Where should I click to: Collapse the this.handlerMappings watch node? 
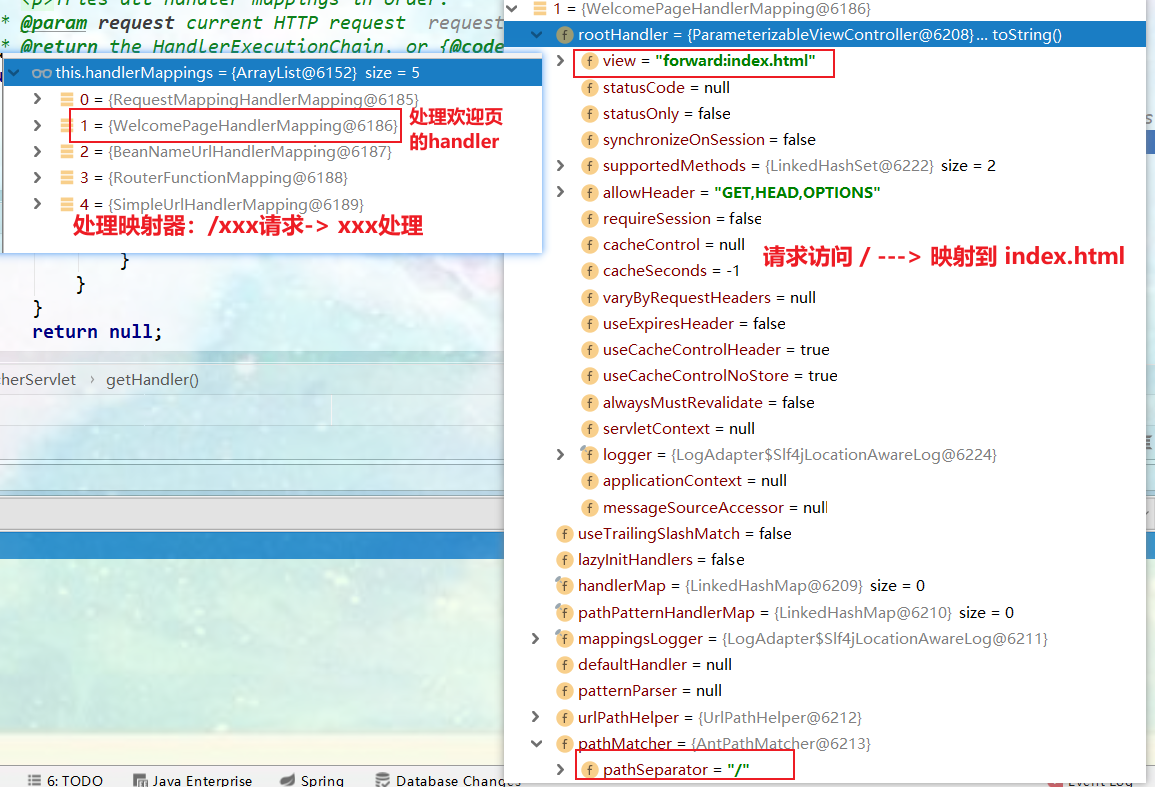pos(13,72)
